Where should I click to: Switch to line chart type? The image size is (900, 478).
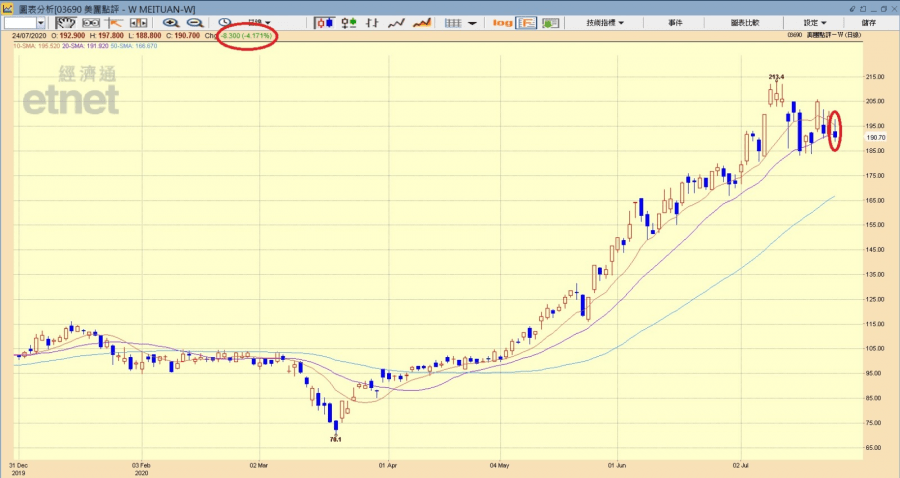pyautogui.click(x=396, y=22)
